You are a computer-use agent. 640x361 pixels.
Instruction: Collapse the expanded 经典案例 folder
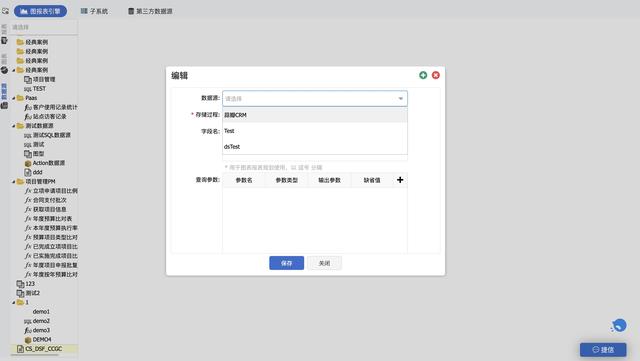point(13,70)
